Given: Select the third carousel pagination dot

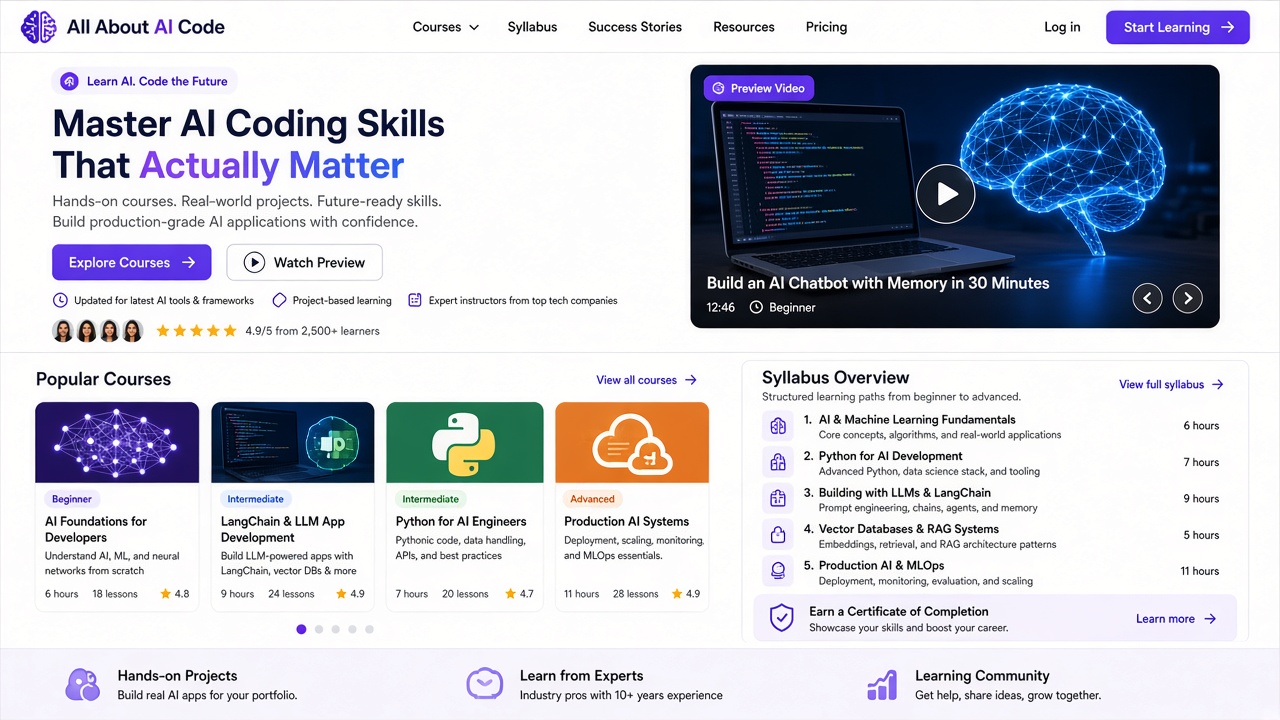Looking at the screenshot, I should click(336, 629).
